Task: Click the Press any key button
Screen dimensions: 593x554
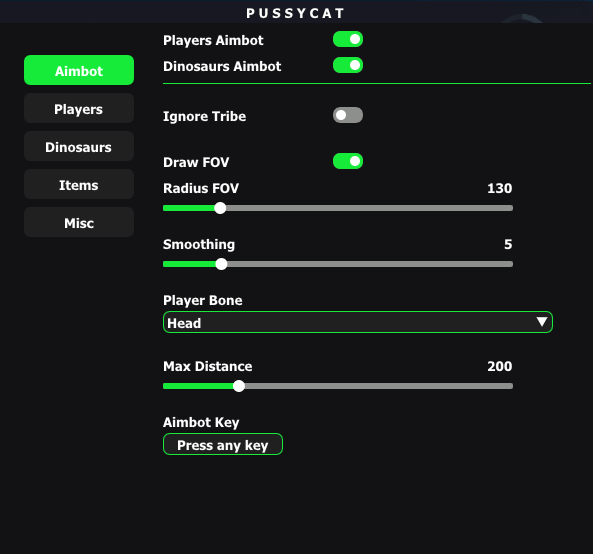Action: click(x=223, y=444)
